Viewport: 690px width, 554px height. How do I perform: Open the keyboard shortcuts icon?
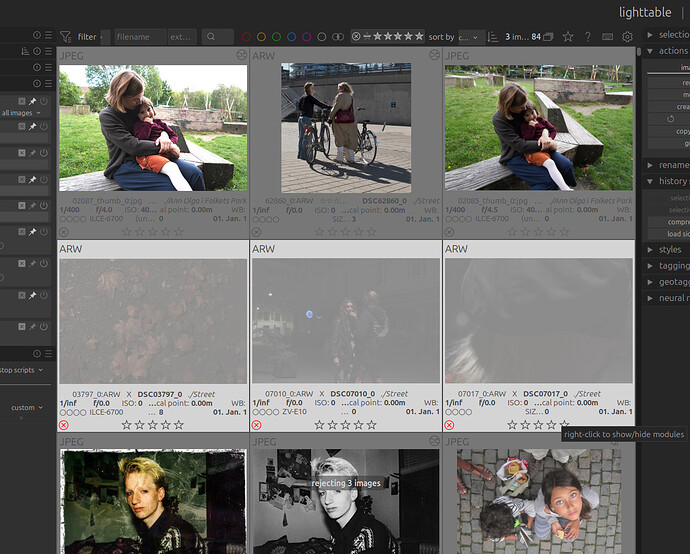point(607,37)
